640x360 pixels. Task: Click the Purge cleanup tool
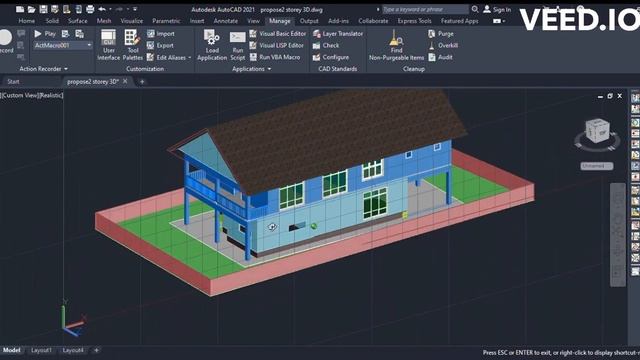pos(441,33)
